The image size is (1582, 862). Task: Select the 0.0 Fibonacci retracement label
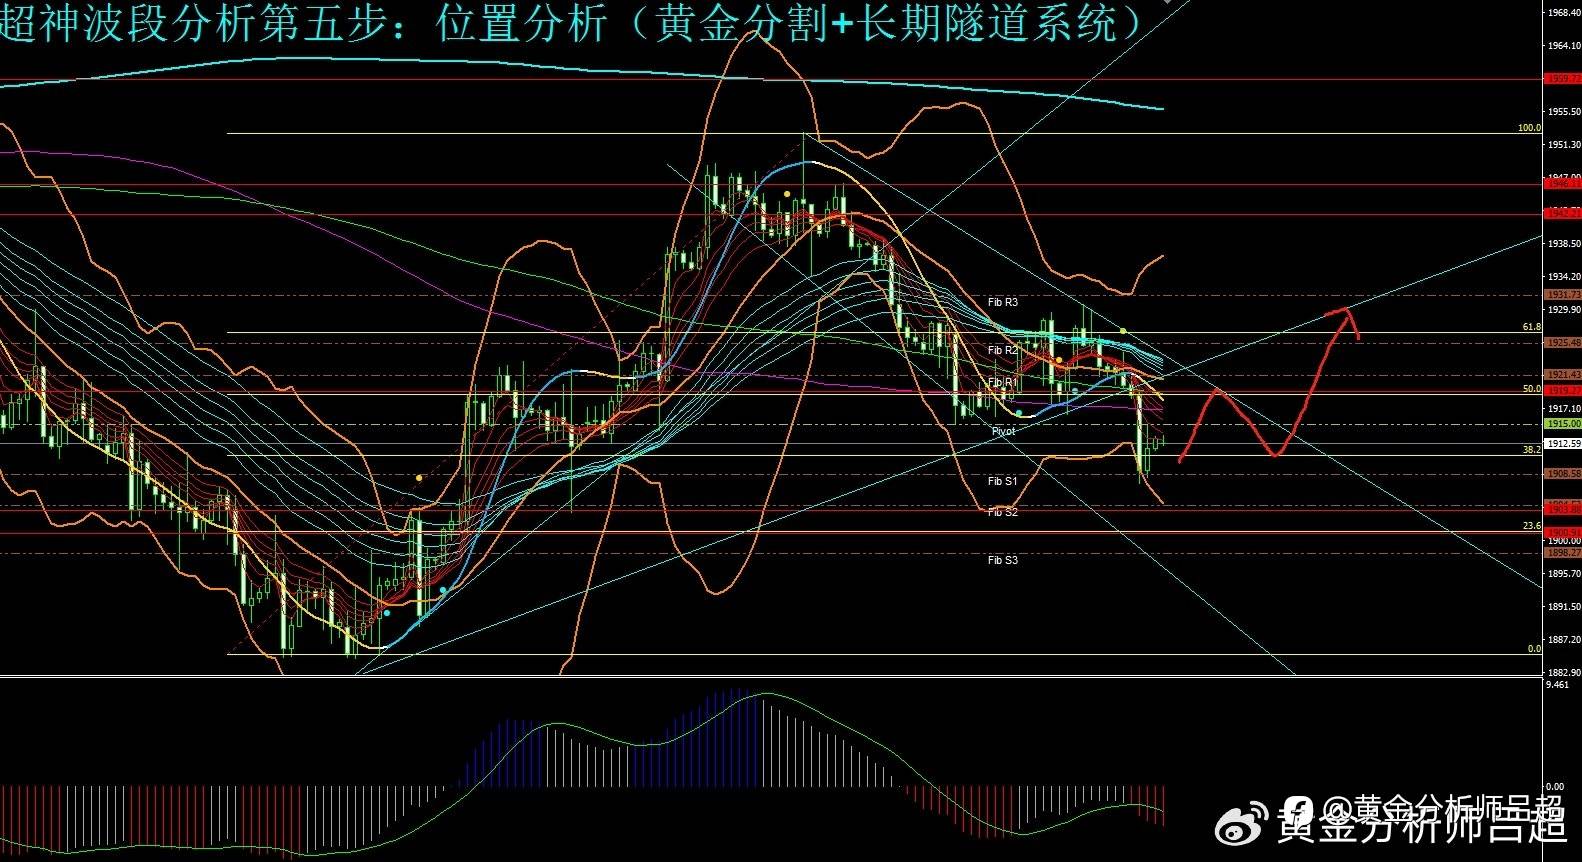1534,649
